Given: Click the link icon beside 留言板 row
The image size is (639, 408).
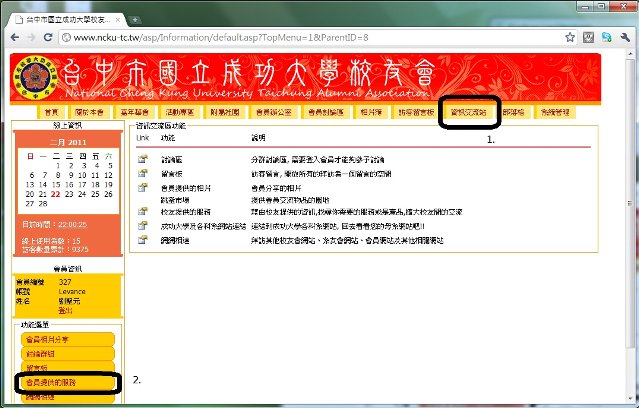Looking at the screenshot, I should pos(142,173).
